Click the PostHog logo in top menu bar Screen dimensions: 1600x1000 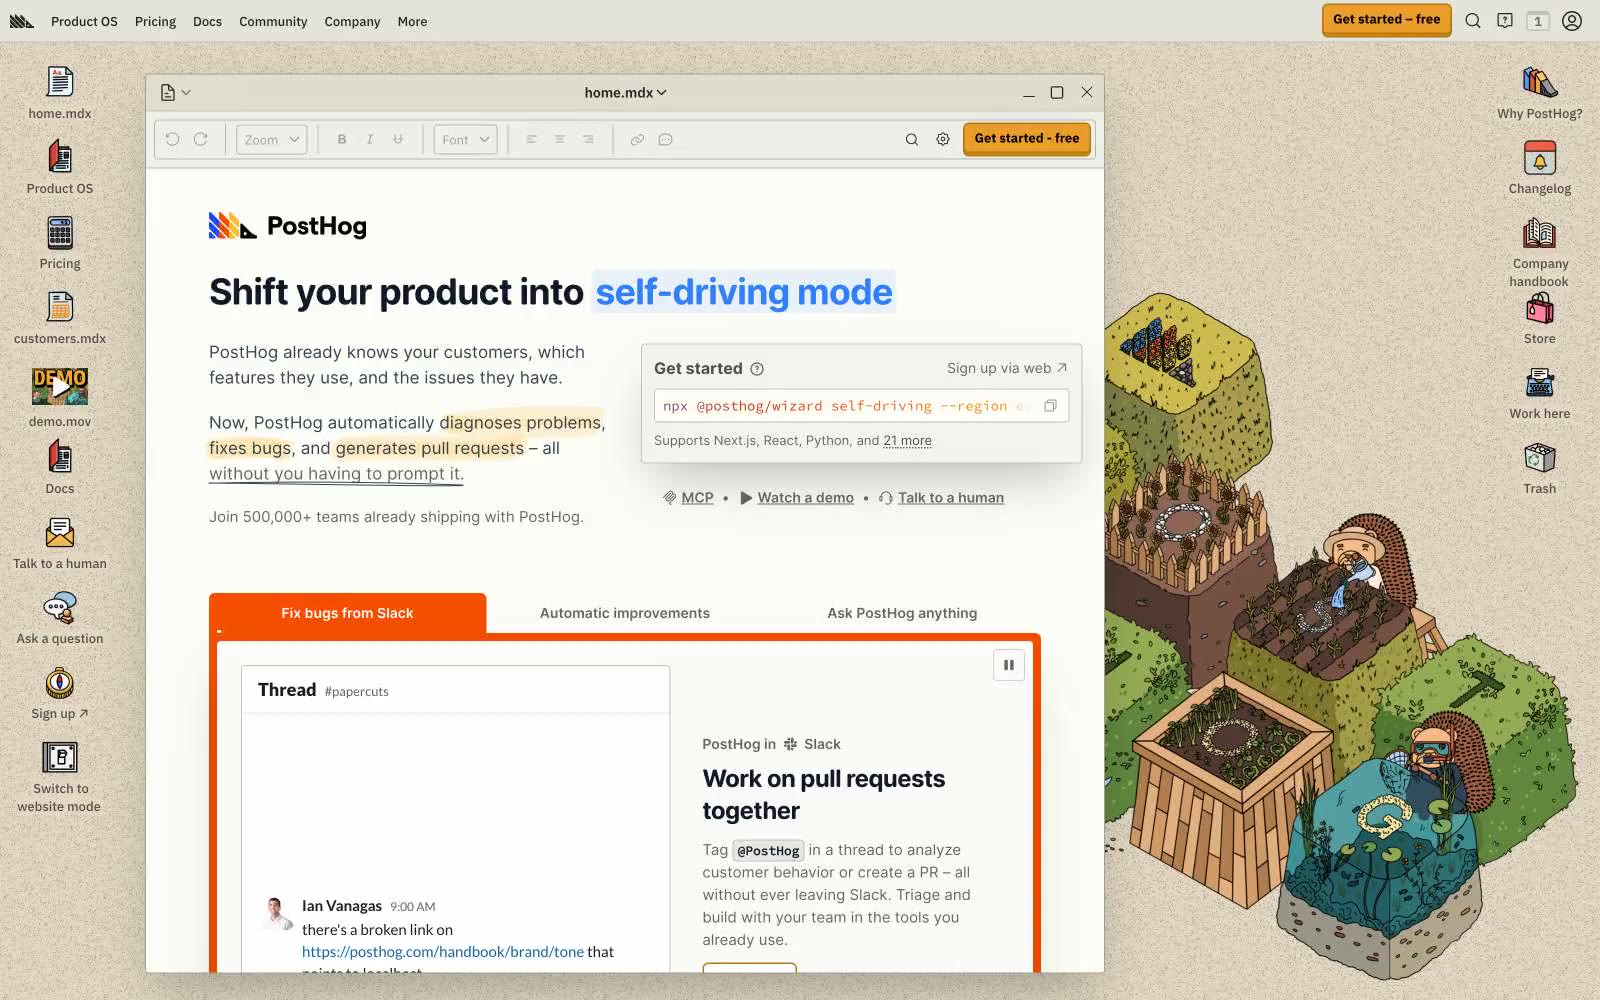[22, 21]
